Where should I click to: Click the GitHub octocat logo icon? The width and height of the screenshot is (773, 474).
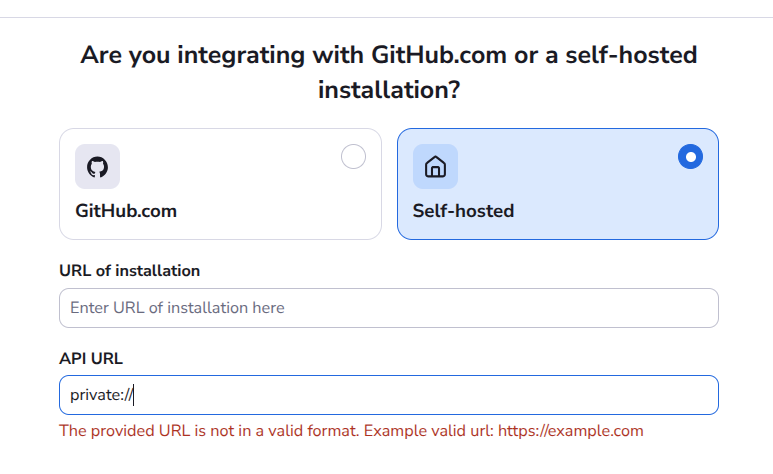[x=98, y=167]
